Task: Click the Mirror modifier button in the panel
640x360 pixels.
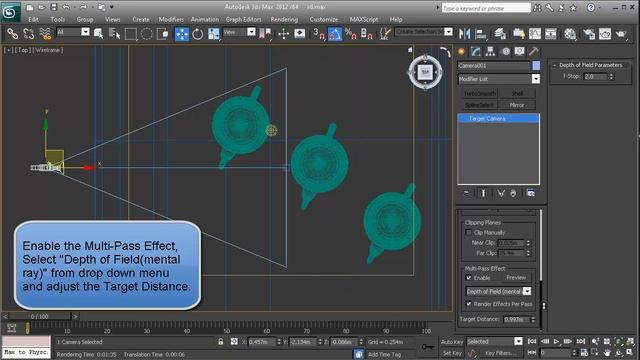Action: click(517, 105)
